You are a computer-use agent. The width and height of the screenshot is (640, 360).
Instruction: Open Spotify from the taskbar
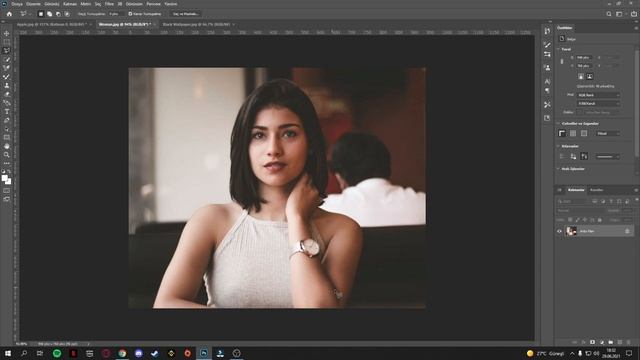(x=57, y=353)
